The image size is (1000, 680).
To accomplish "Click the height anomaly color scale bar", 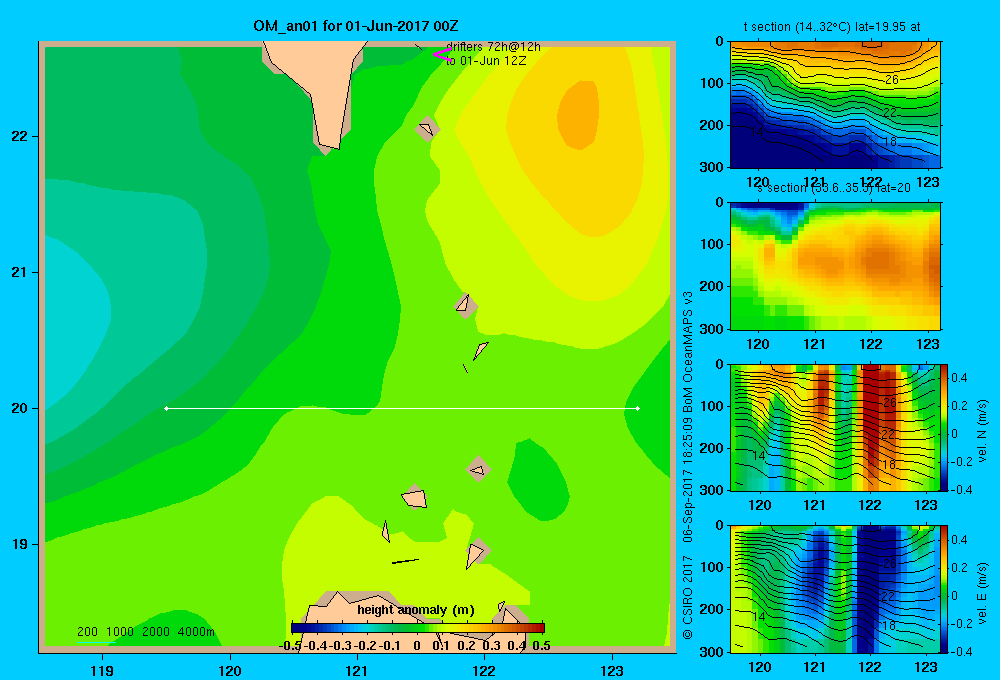I will click(418, 628).
